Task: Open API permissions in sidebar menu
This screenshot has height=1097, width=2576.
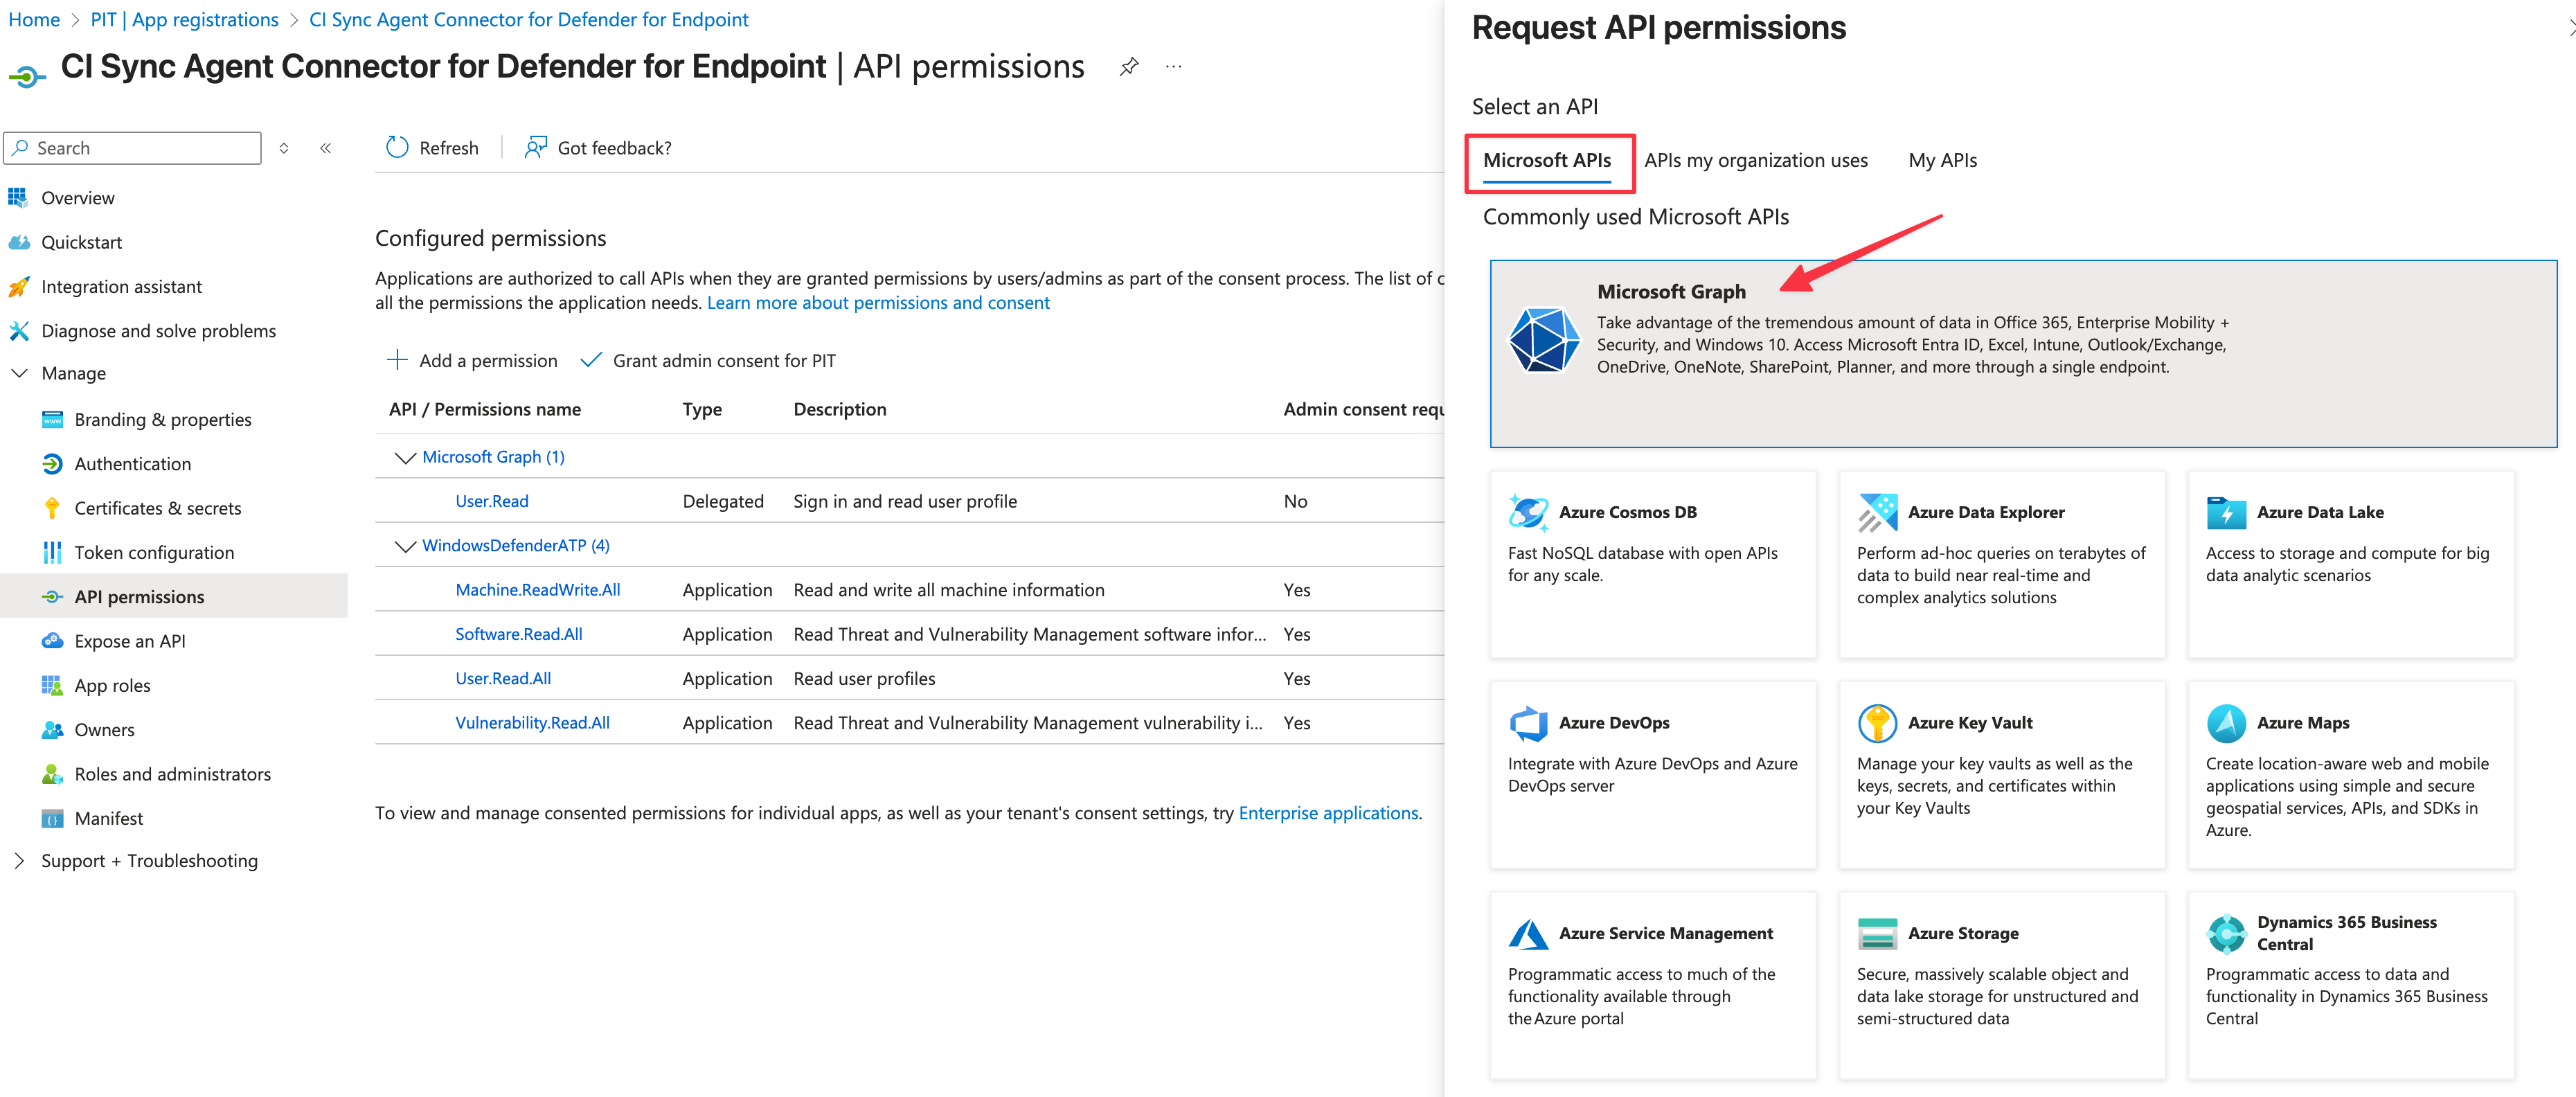Action: 174,597
